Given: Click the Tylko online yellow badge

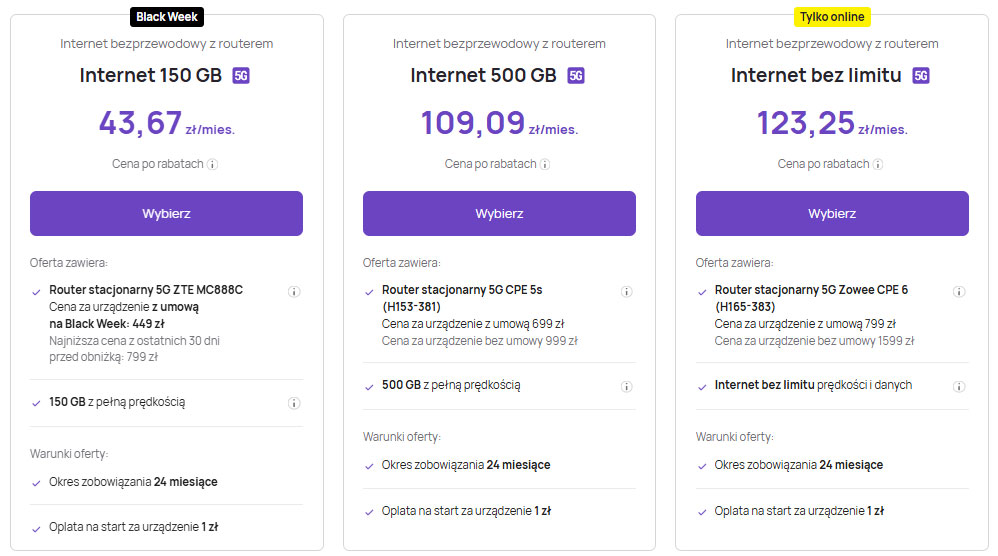Looking at the screenshot, I should coord(832,17).
